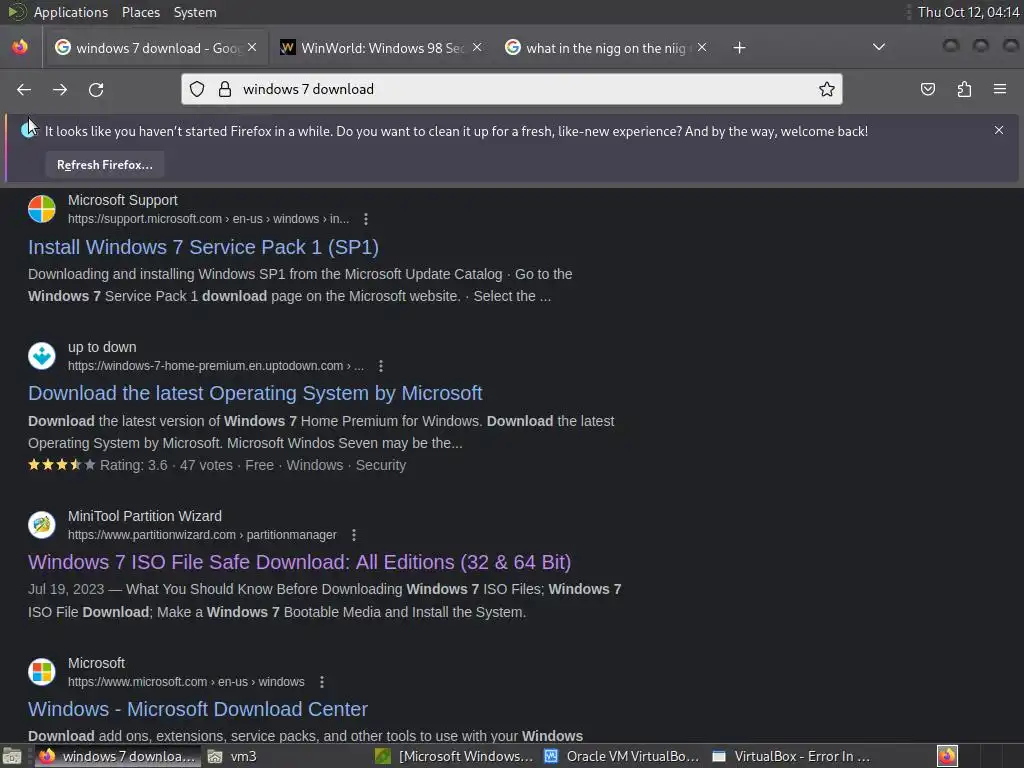Open the Extensions puzzle icon
Image resolution: width=1024 pixels, height=768 pixels.
click(964, 89)
